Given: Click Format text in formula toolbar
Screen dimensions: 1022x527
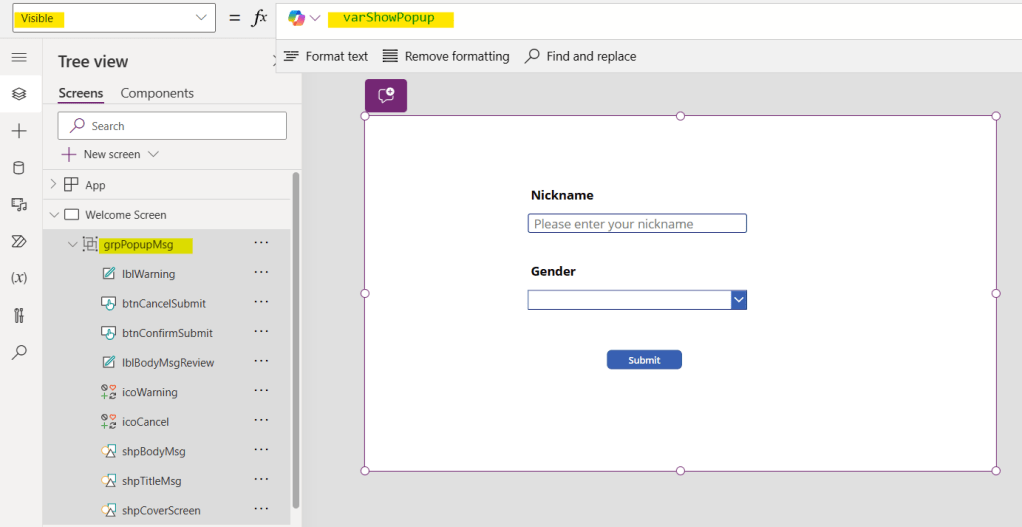Looking at the screenshot, I should (x=326, y=56).
